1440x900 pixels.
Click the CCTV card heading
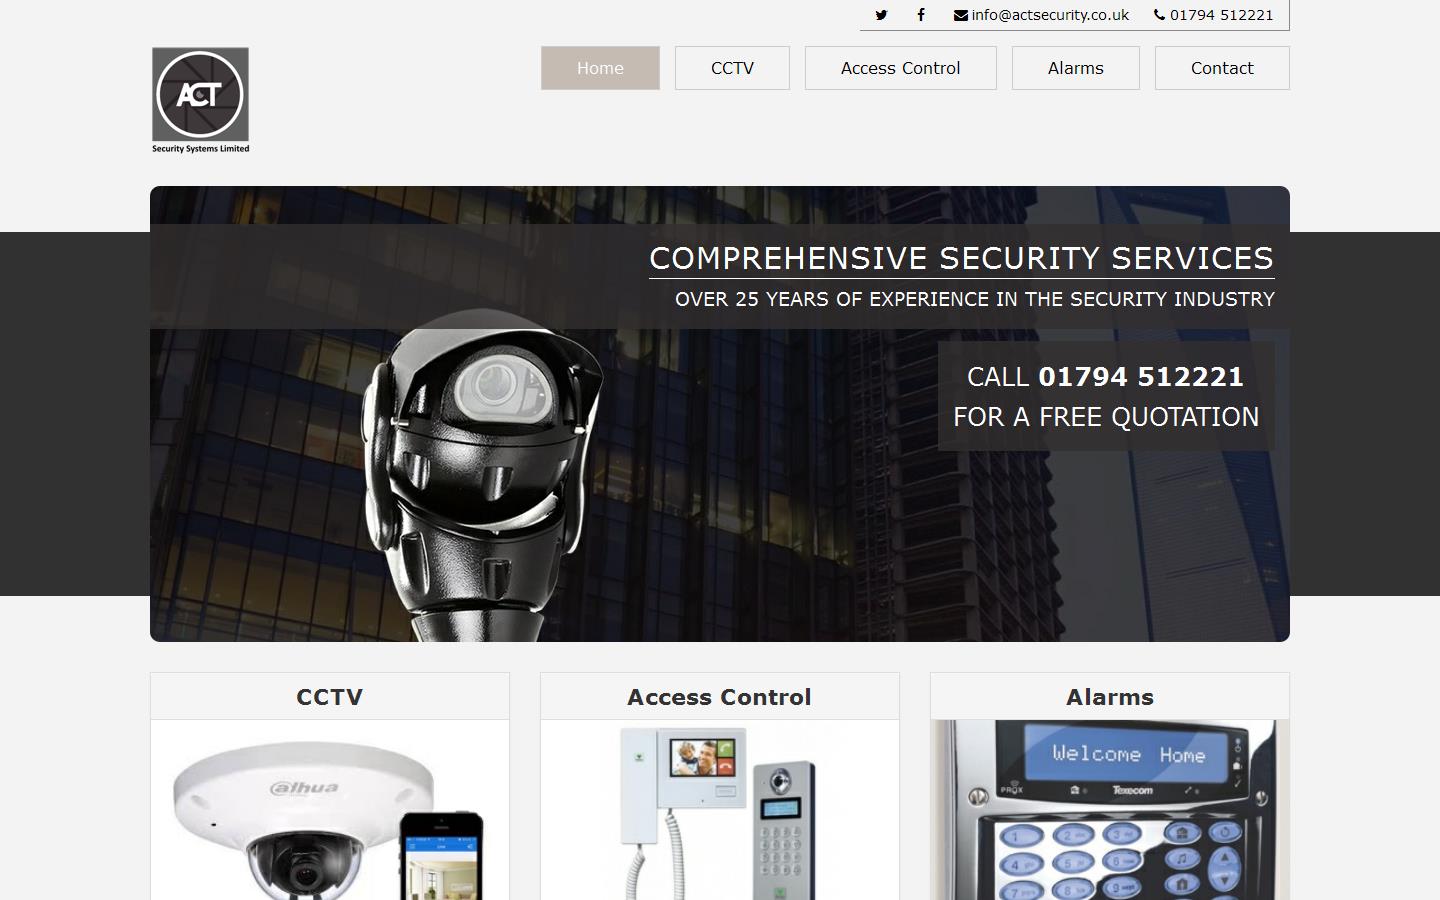[330, 697]
